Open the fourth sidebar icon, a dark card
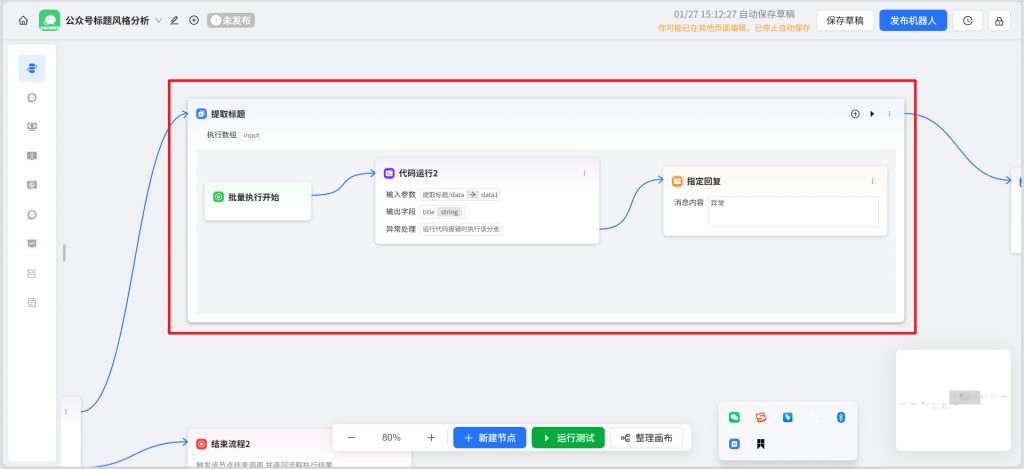This screenshot has width=1024, height=469. click(32, 155)
